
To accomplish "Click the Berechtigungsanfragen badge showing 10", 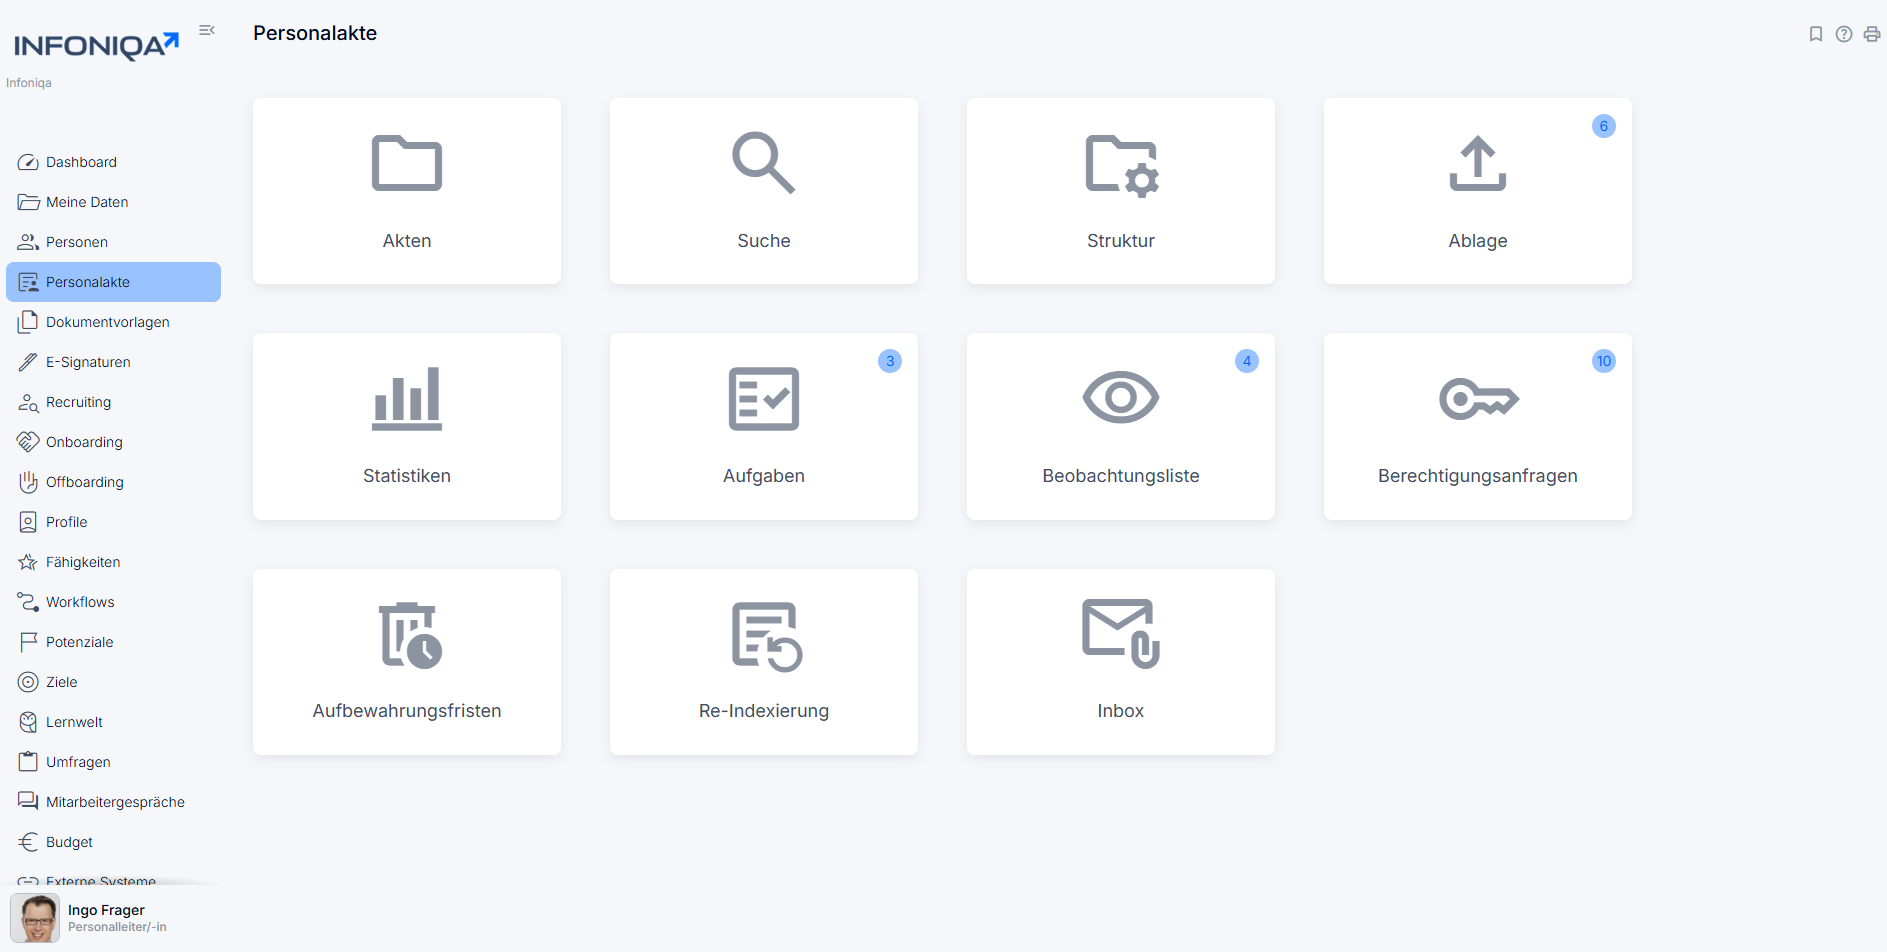I will [x=1604, y=361].
